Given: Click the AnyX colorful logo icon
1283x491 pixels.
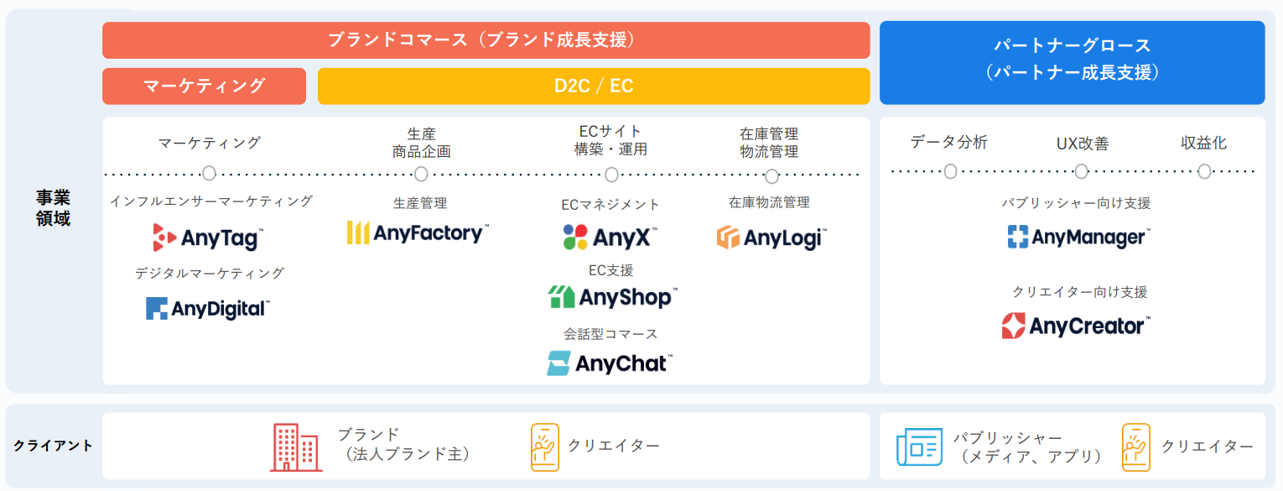Looking at the screenshot, I should (x=576, y=238).
